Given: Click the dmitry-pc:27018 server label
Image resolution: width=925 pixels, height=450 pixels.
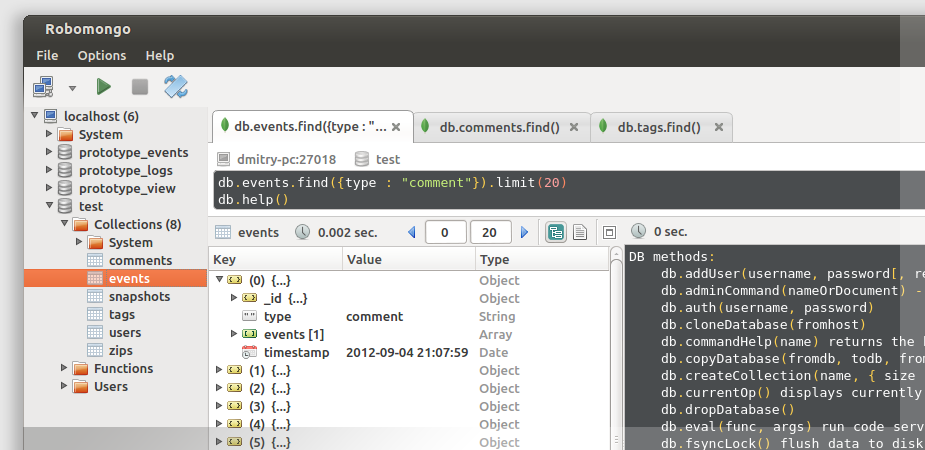Looking at the screenshot, I should pyautogui.click(x=286, y=159).
